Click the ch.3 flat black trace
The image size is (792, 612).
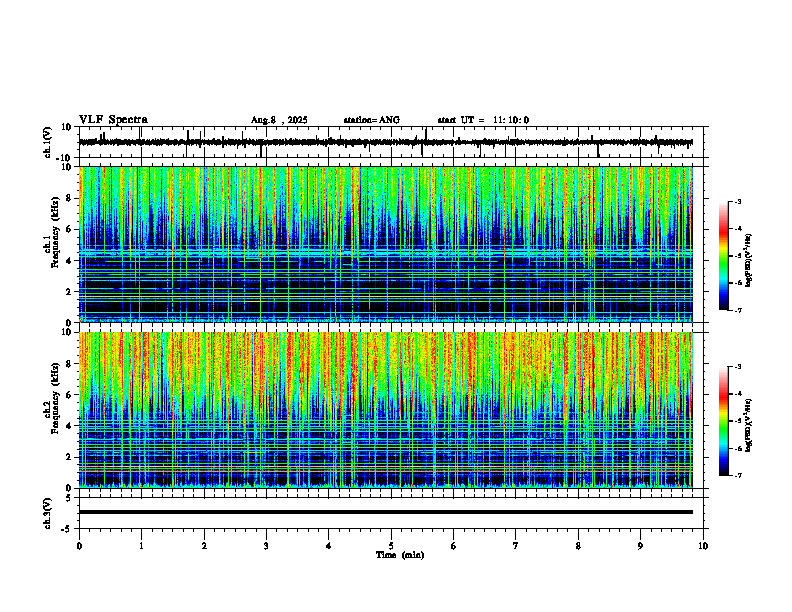386,512
